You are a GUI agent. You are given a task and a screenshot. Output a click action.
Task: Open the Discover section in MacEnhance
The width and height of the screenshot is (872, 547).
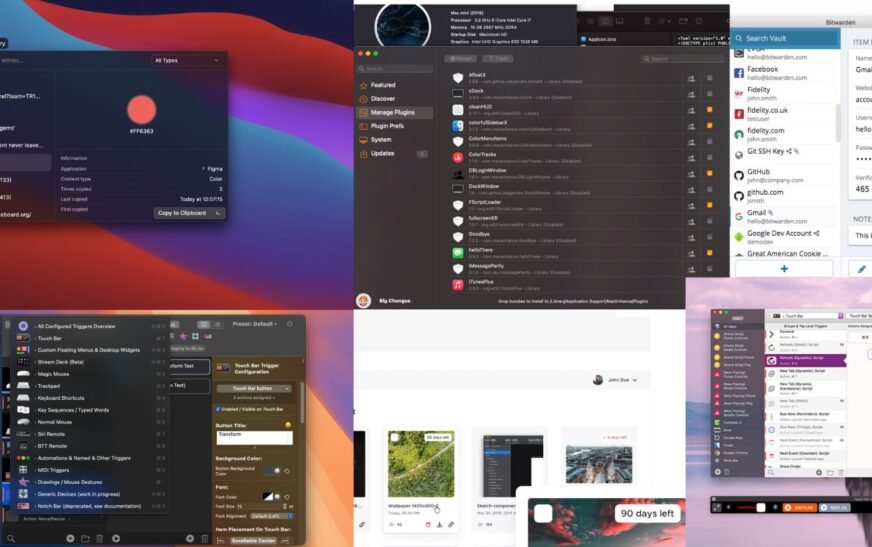point(383,99)
